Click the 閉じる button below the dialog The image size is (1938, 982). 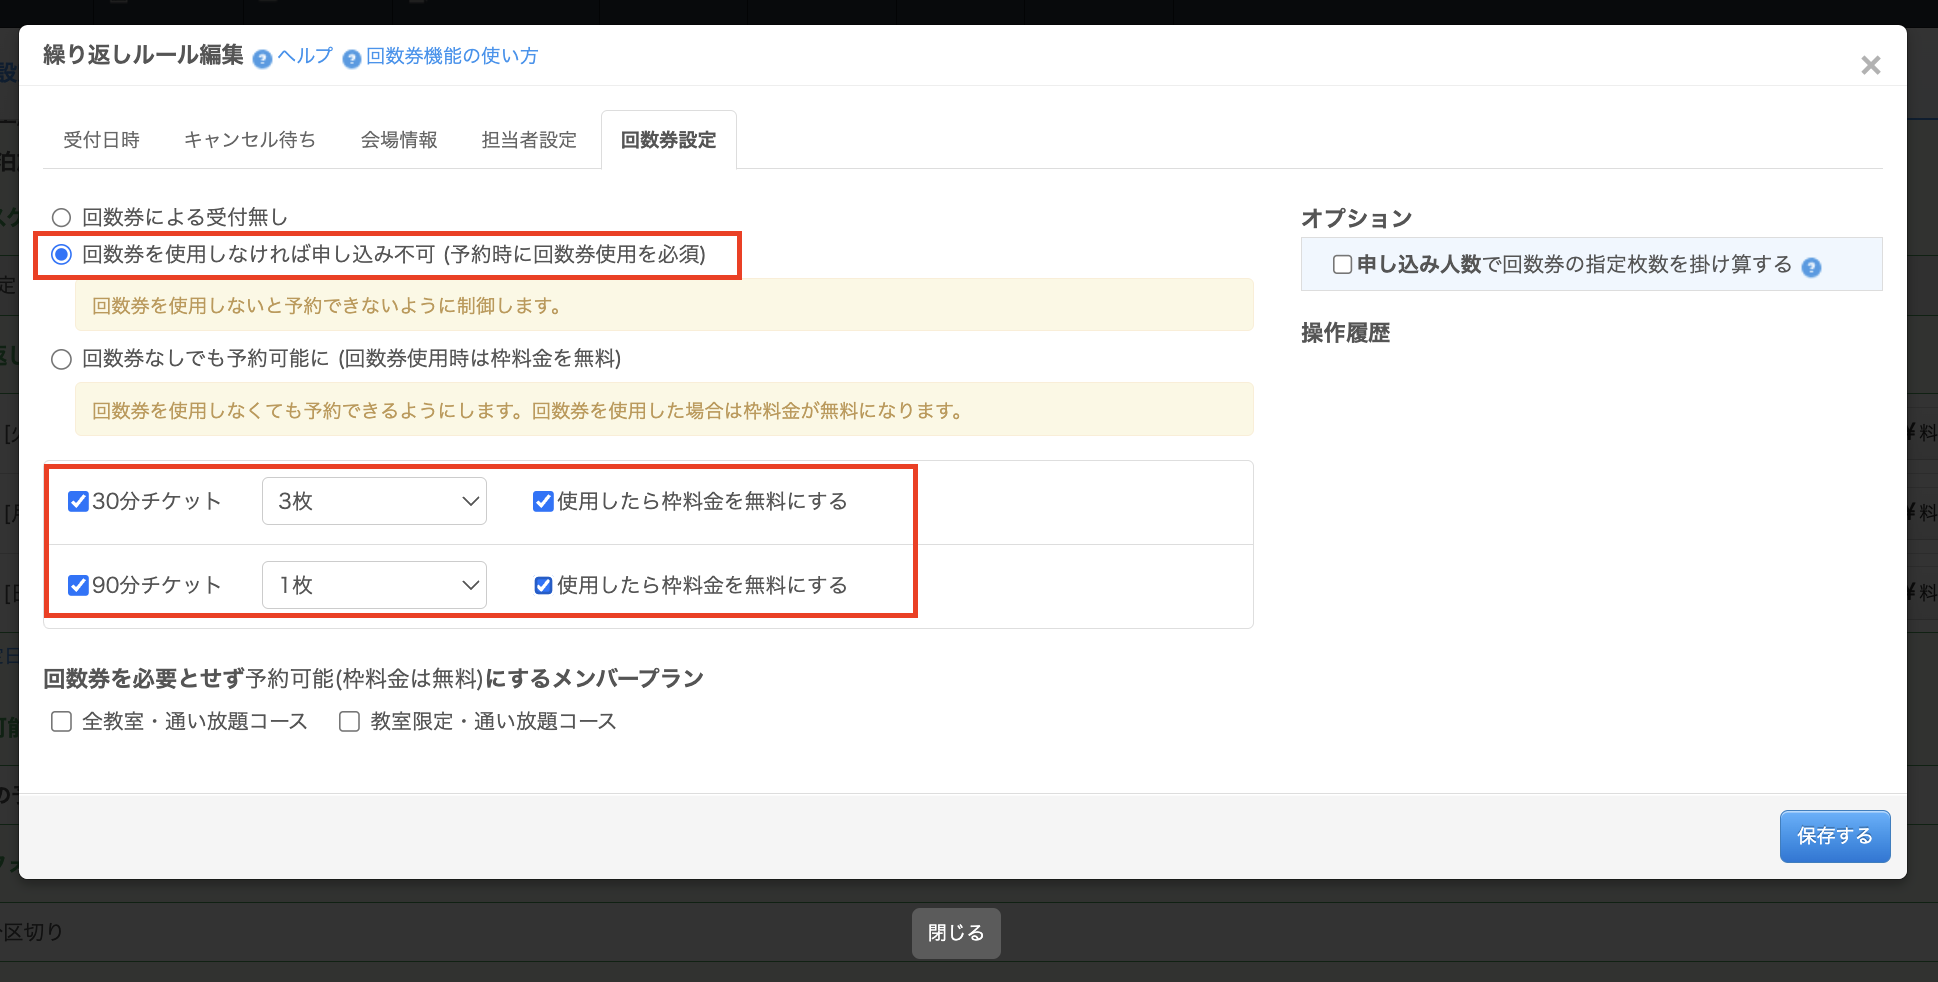click(955, 933)
